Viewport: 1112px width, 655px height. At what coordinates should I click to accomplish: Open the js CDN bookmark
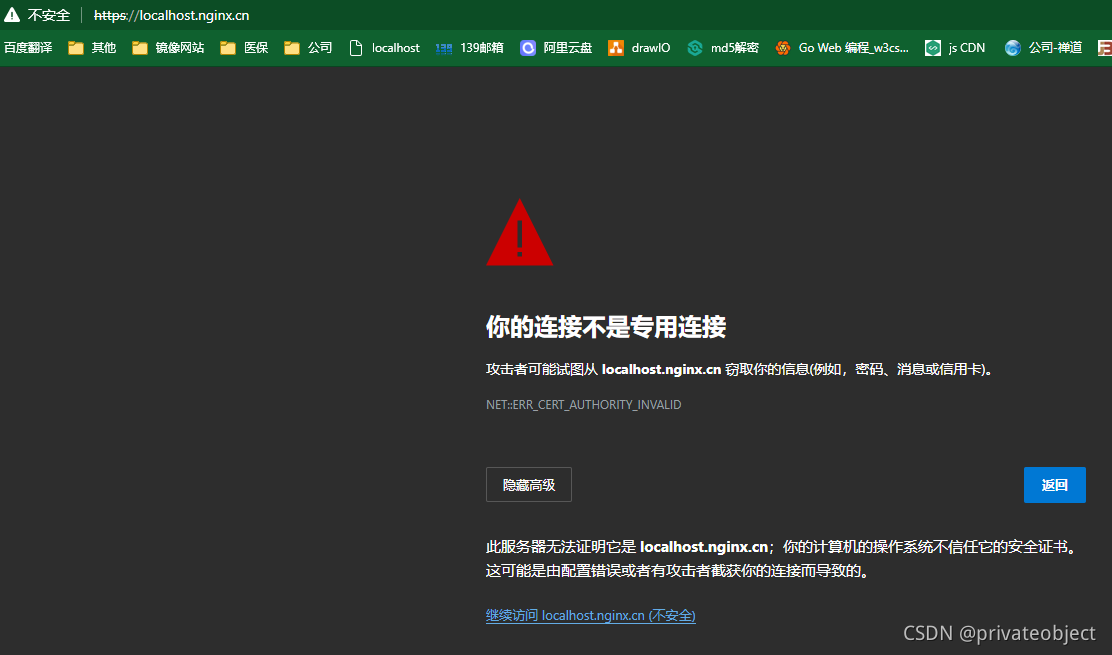pos(954,47)
